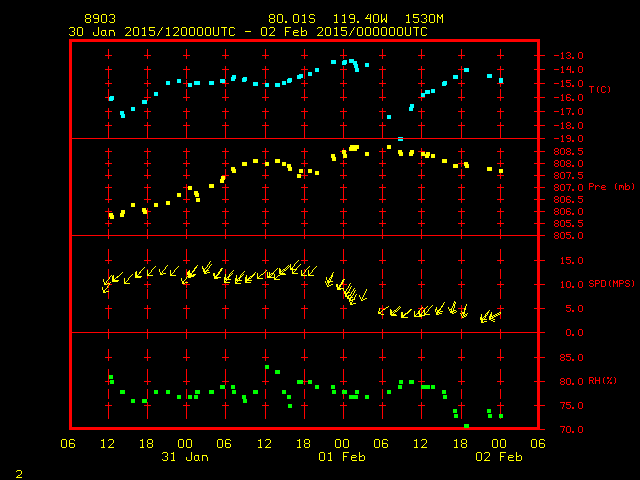Choose the "80.0" humidity tick value

[571, 382]
